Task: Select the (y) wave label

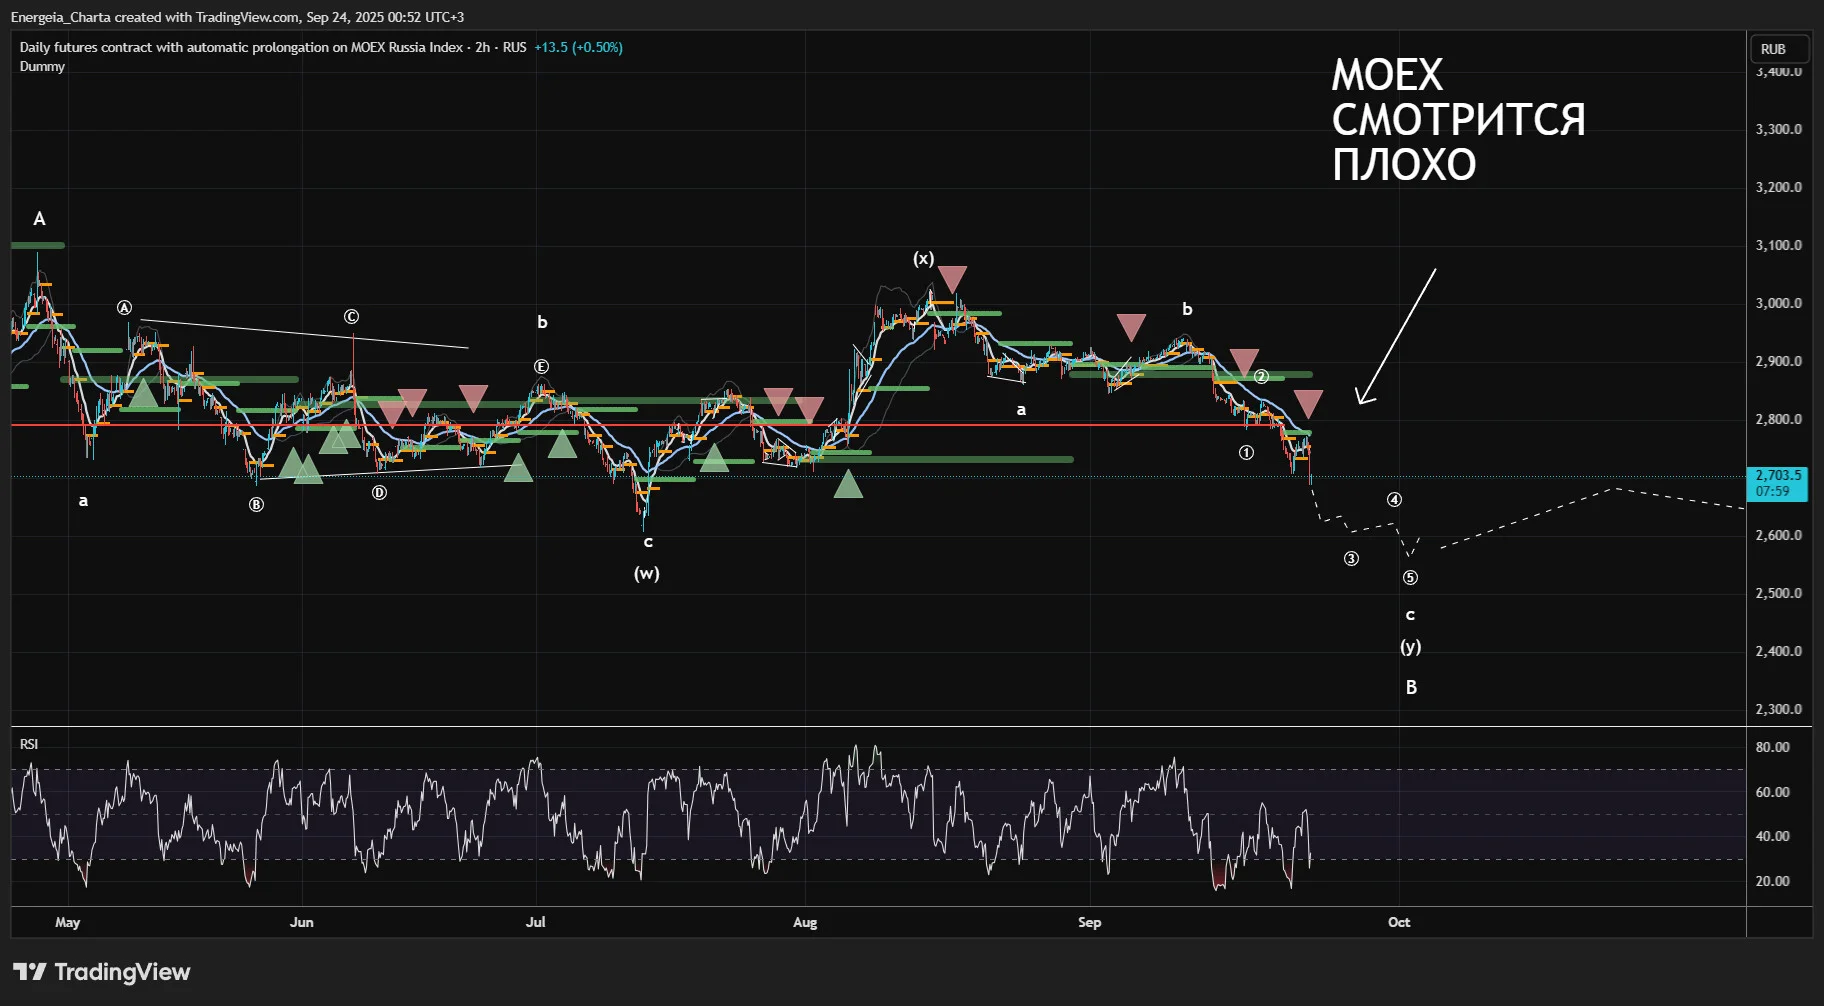Action: point(1410,647)
